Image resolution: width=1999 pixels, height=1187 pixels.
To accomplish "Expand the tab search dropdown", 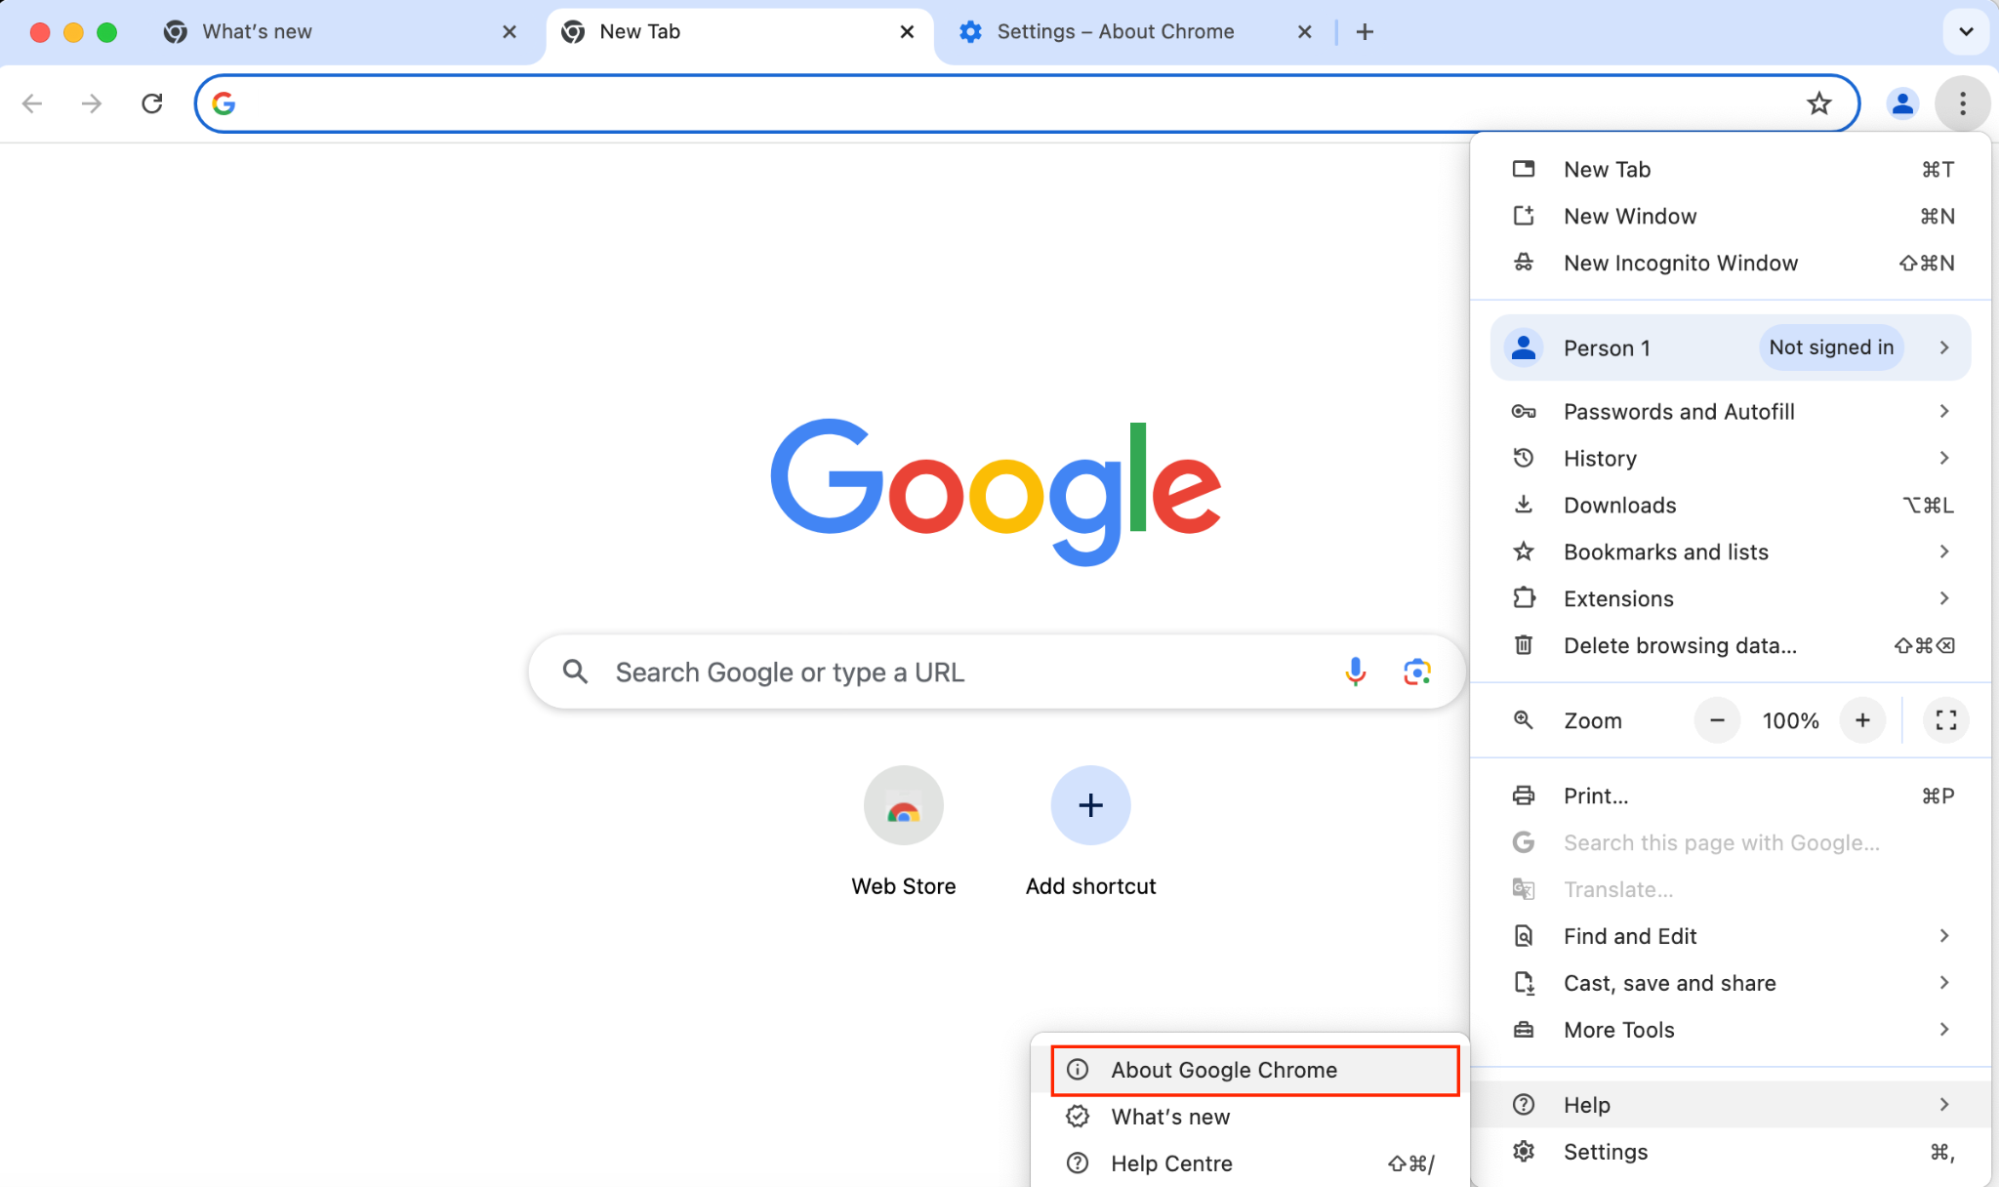I will (x=1964, y=31).
